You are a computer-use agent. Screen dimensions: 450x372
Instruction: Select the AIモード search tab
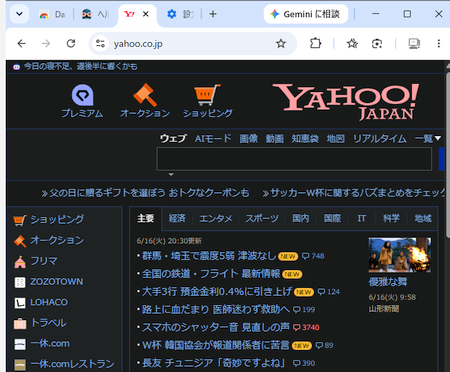213,138
